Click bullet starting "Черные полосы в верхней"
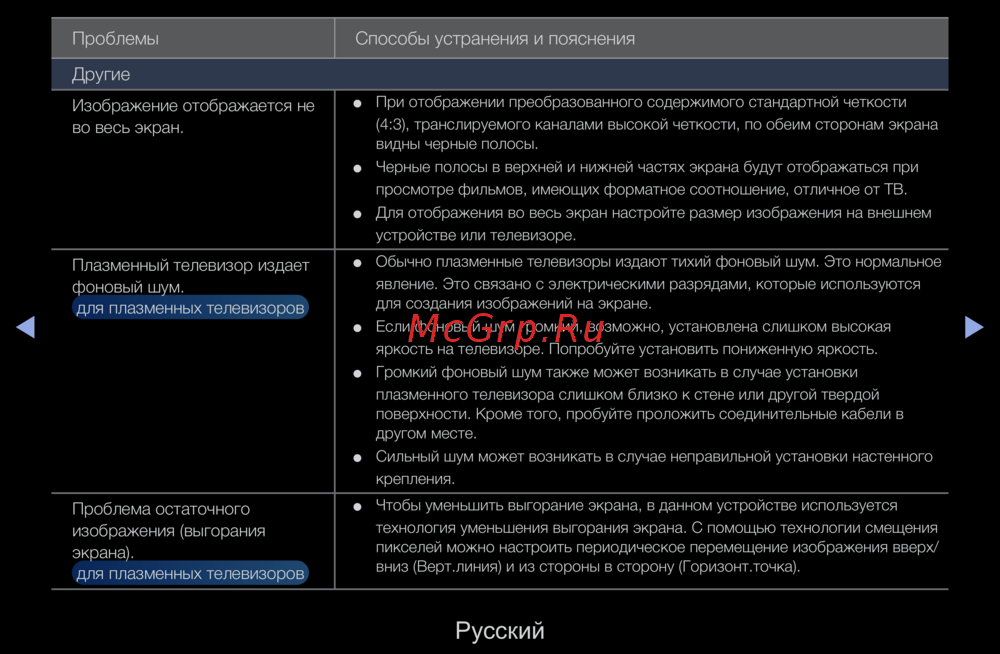This screenshot has height=654, width=1000. pos(645,178)
